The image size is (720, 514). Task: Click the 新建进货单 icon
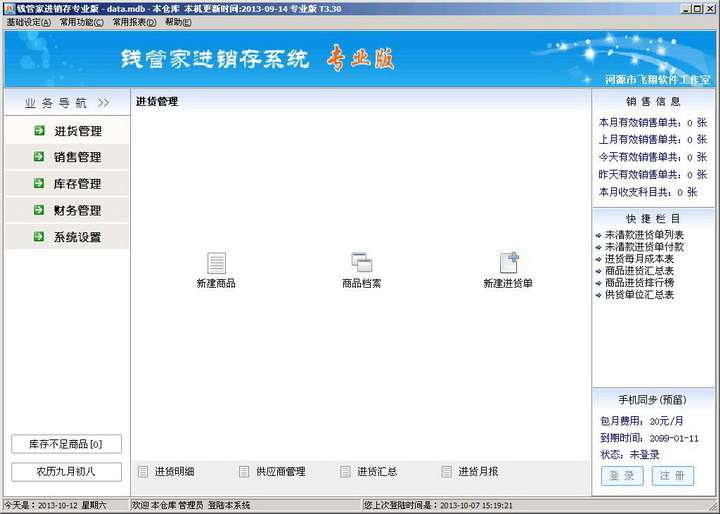click(x=508, y=264)
